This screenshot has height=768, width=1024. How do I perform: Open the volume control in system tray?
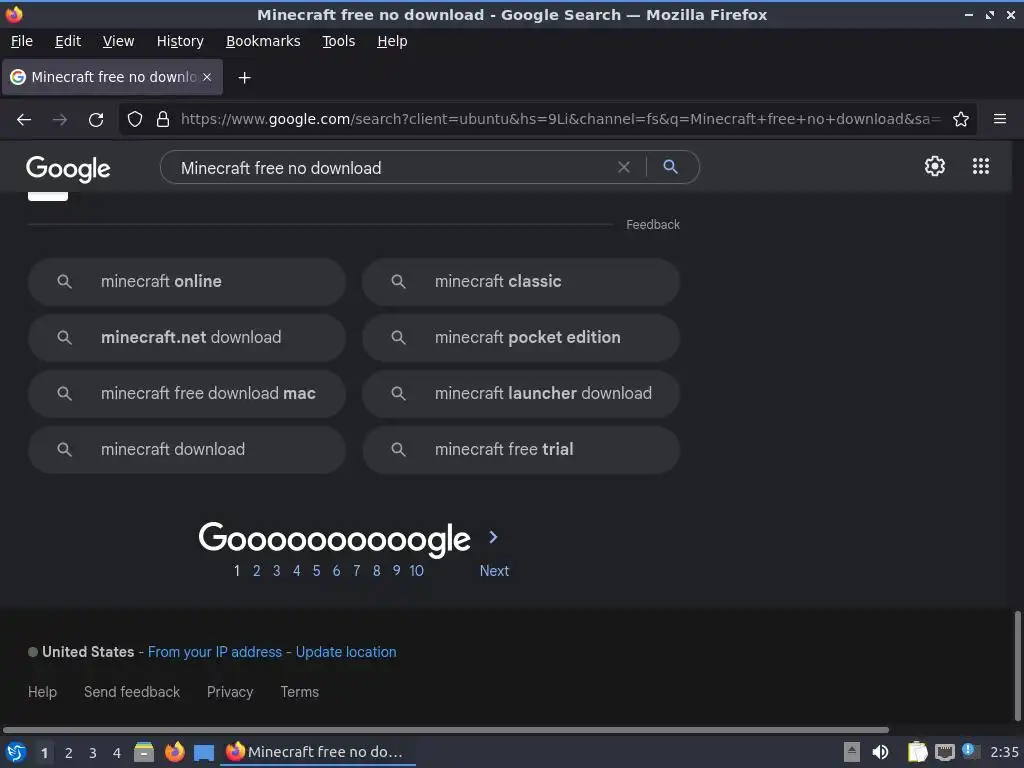coord(880,752)
